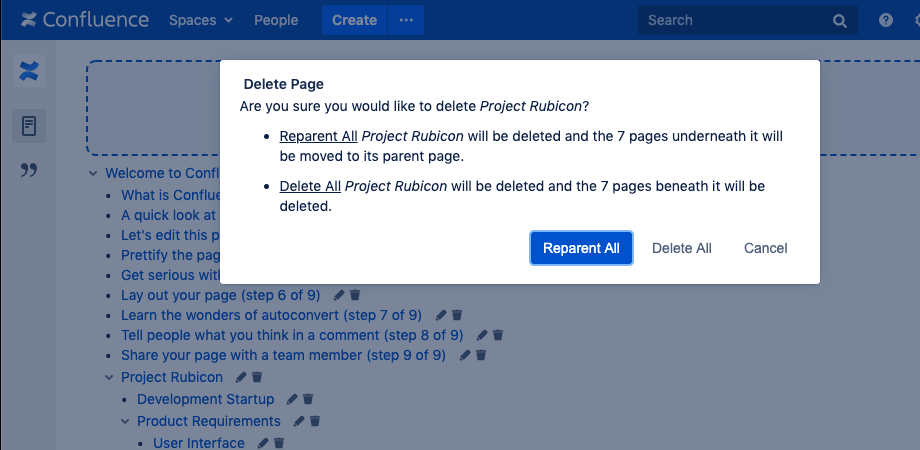920x450 pixels.
Task: Click the Reparent All button
Action: pyautogui.click(x=581, y=248)
